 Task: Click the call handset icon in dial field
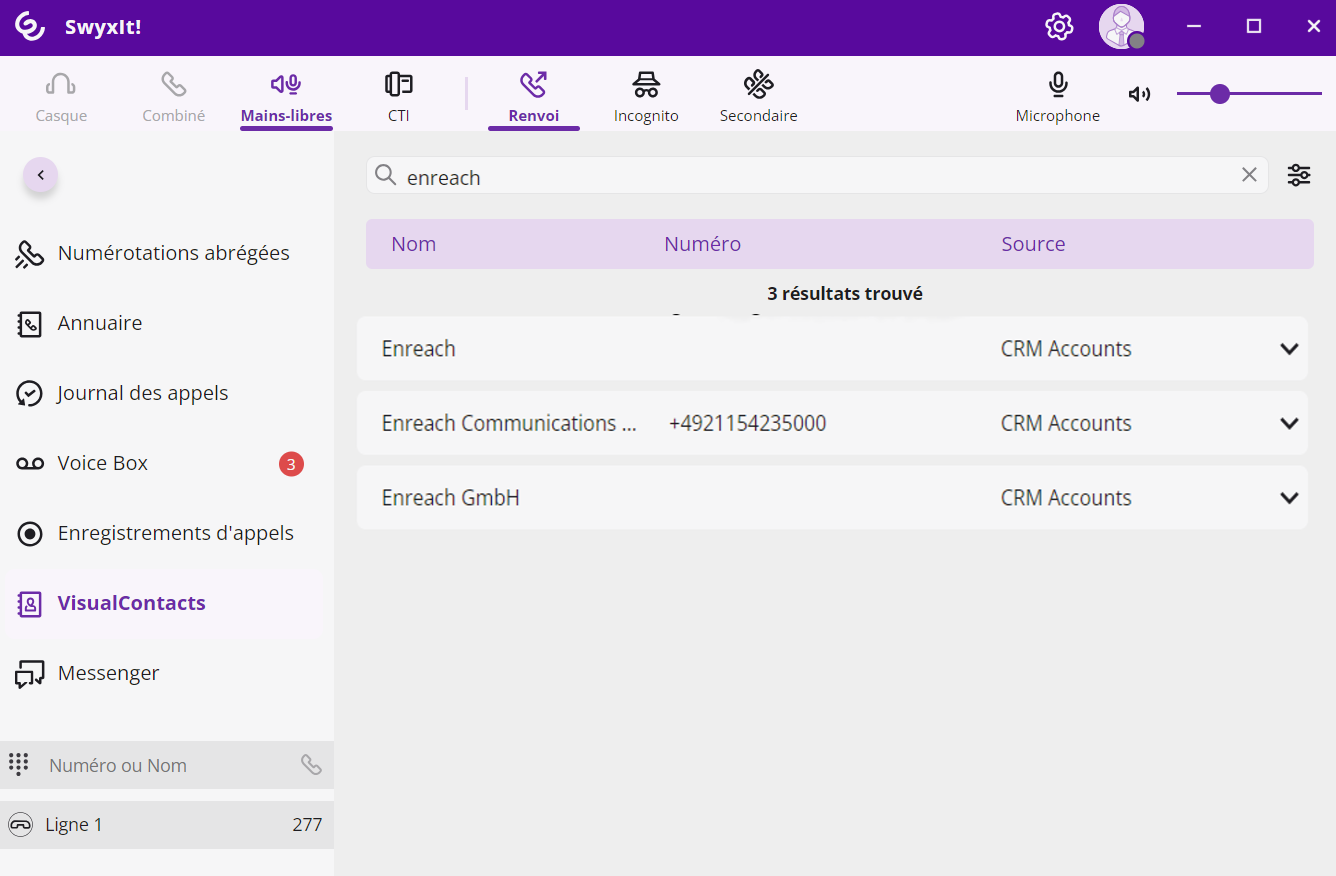[x=311, y=765]
